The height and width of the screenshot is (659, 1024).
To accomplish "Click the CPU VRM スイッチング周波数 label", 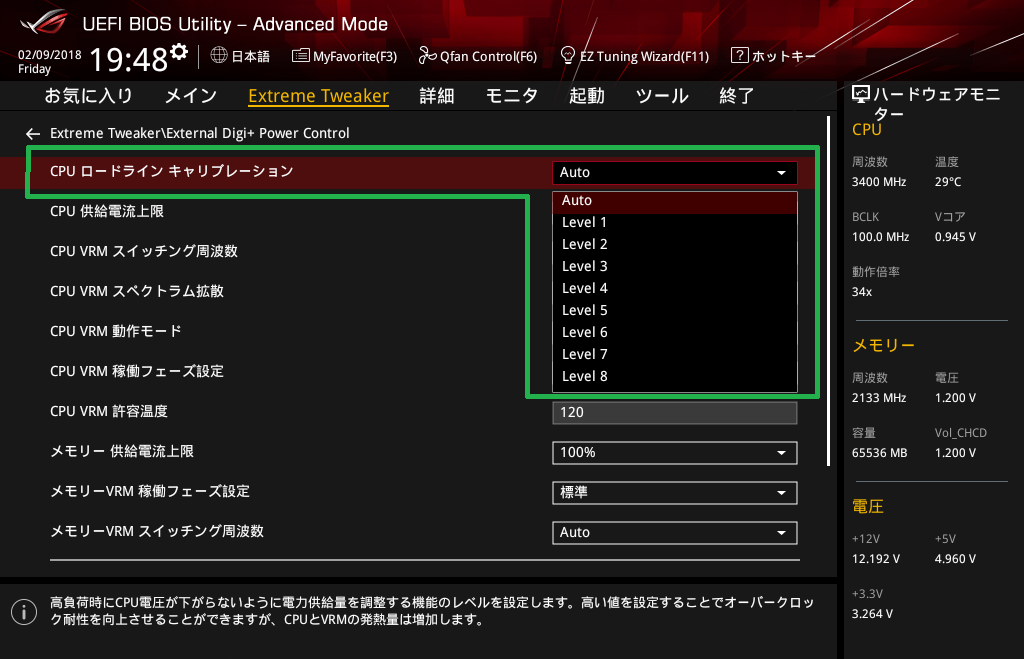I will pos(144,251).
